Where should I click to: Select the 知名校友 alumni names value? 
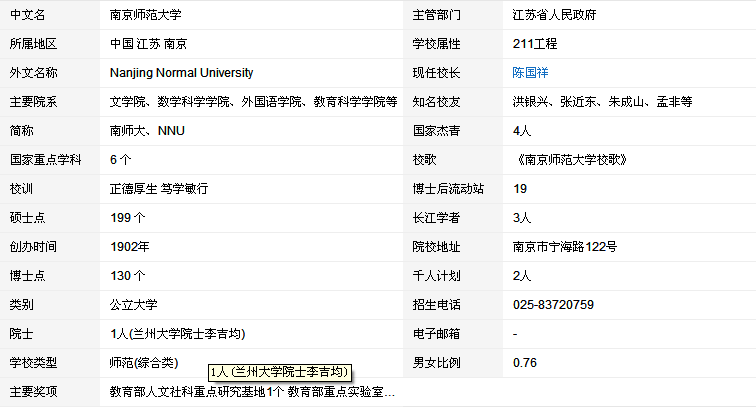coord(602,102)
